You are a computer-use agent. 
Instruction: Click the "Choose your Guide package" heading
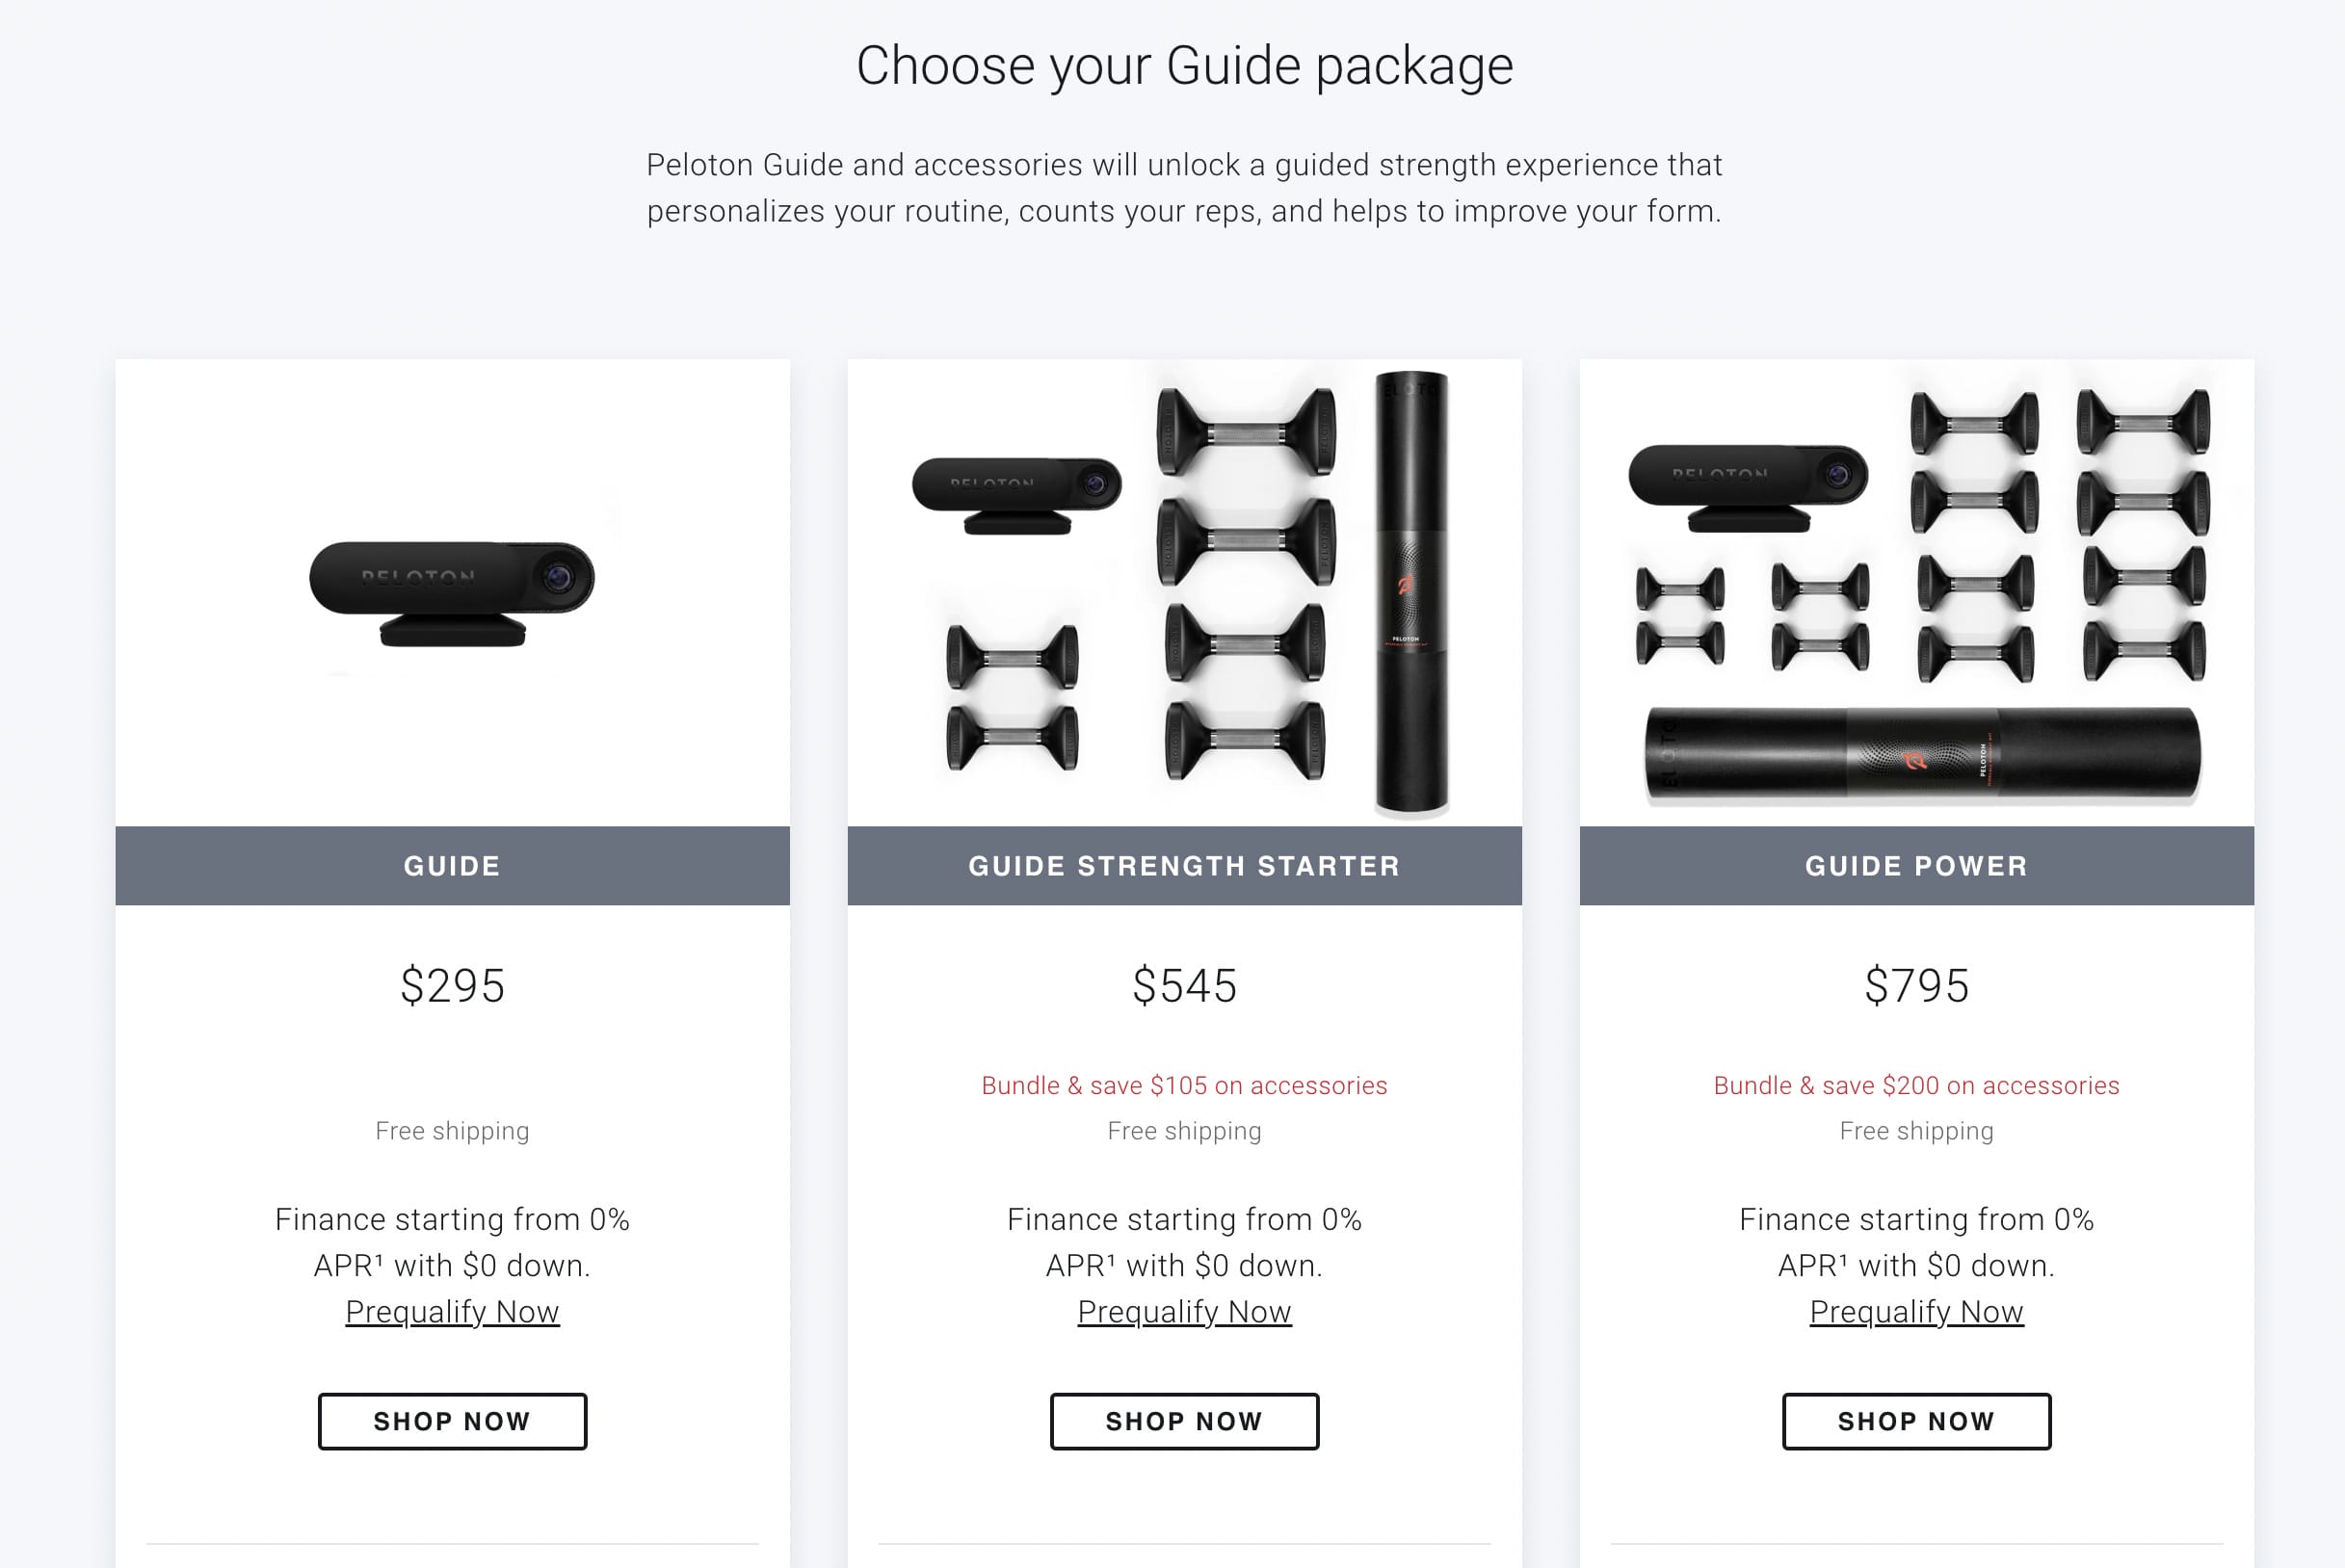point(1184,66)
